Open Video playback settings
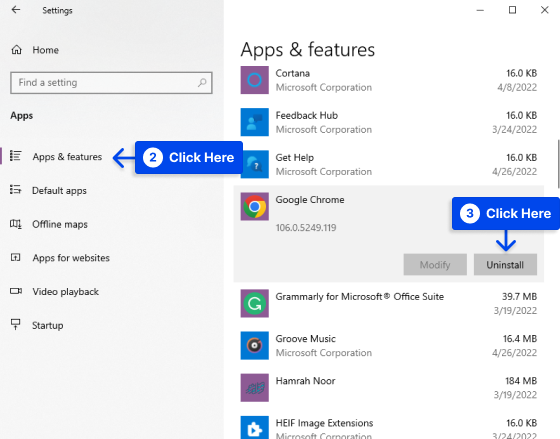The width and height of the screenshot is (560, 439). [x=54, y=291]
